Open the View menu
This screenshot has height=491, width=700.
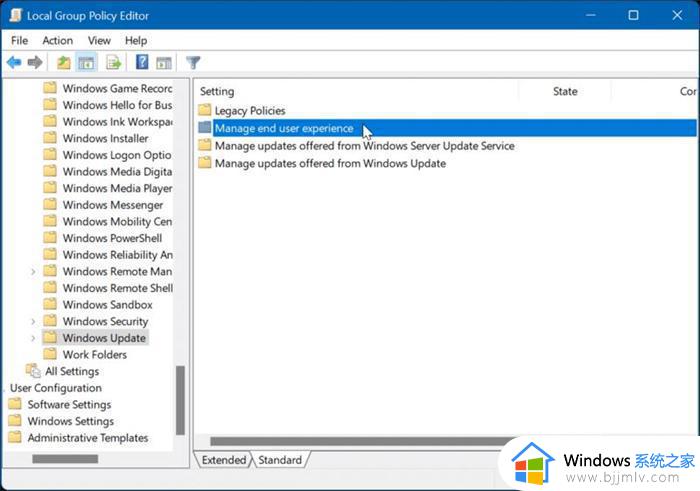coord(99,41)
